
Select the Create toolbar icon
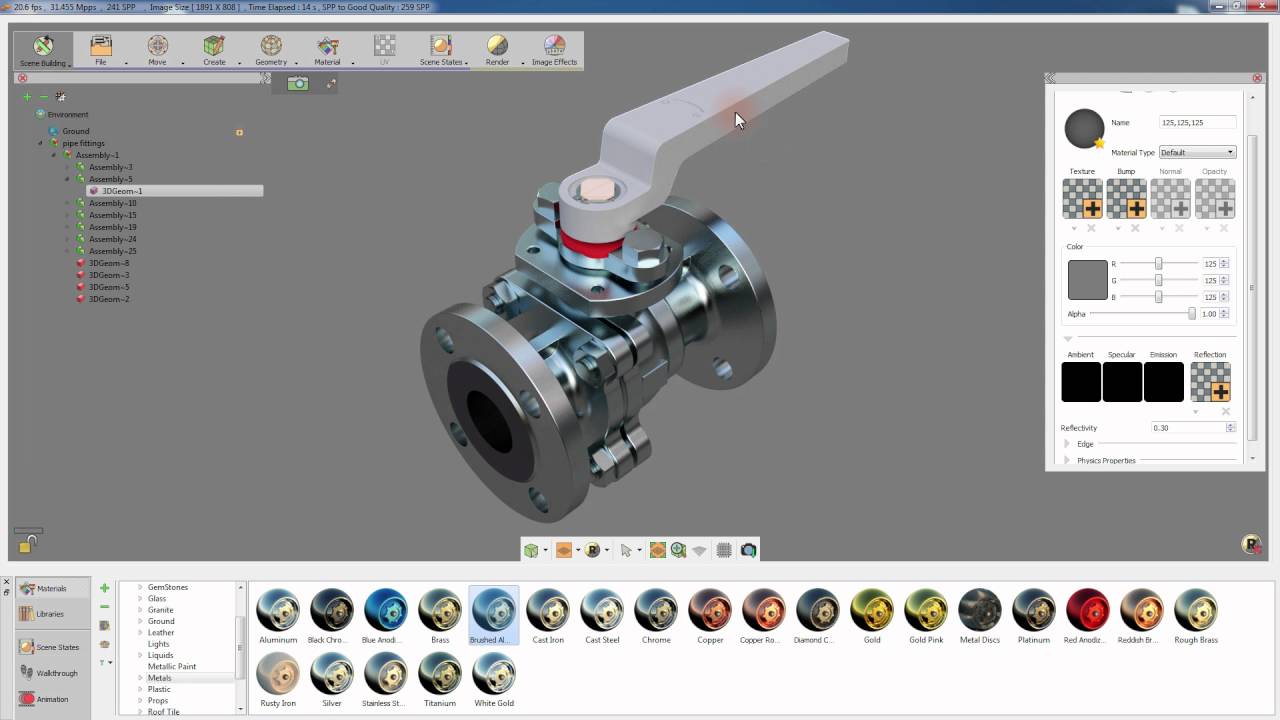pos(214,50)
